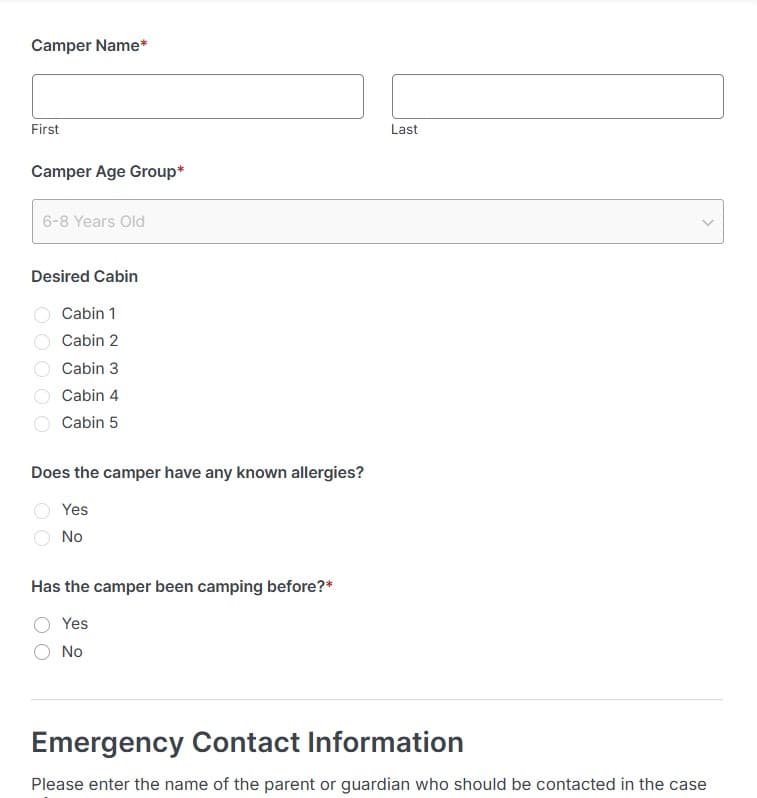Select No for known allergies
The image size is (757, 798).
(x=42, y=537)
